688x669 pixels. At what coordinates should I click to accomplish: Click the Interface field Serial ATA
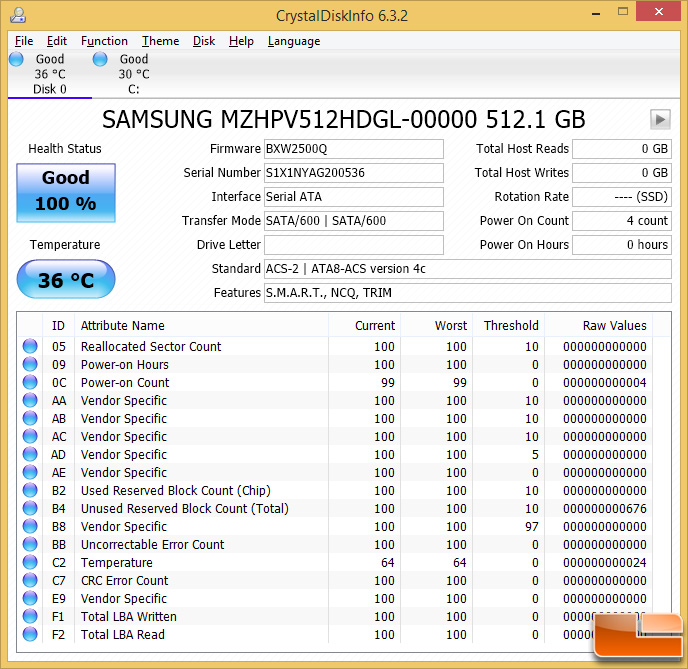tap(354, 197)
